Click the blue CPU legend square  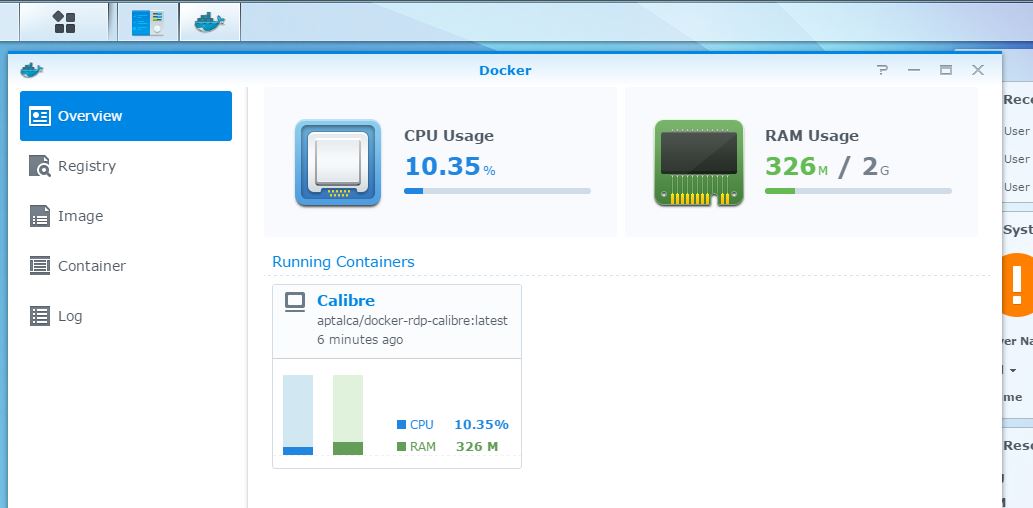coord(401,425)
